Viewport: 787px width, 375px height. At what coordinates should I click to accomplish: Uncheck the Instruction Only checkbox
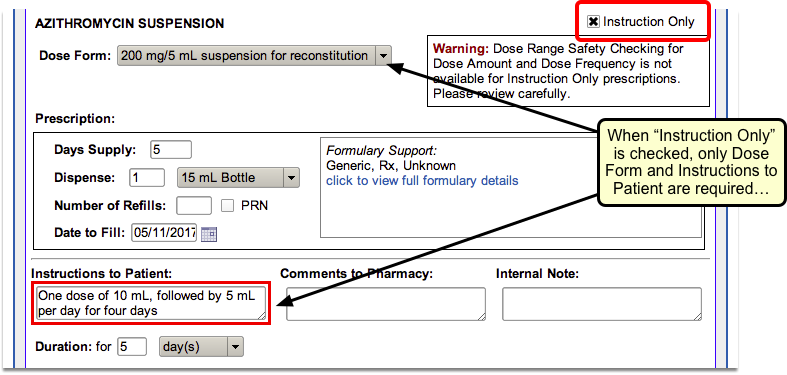coord(593,22)
